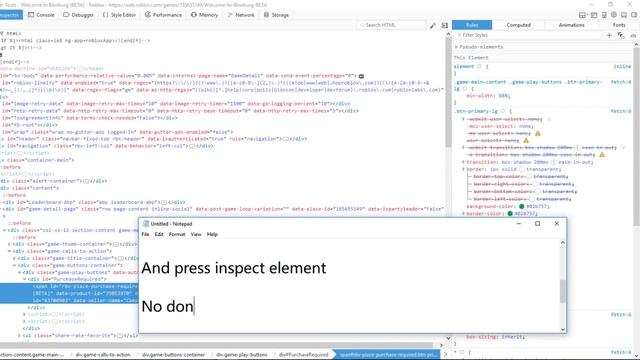Click the ellipsis badge in share-rate-favorite row
The image size is (640, 360).
[x=120, y=336]
